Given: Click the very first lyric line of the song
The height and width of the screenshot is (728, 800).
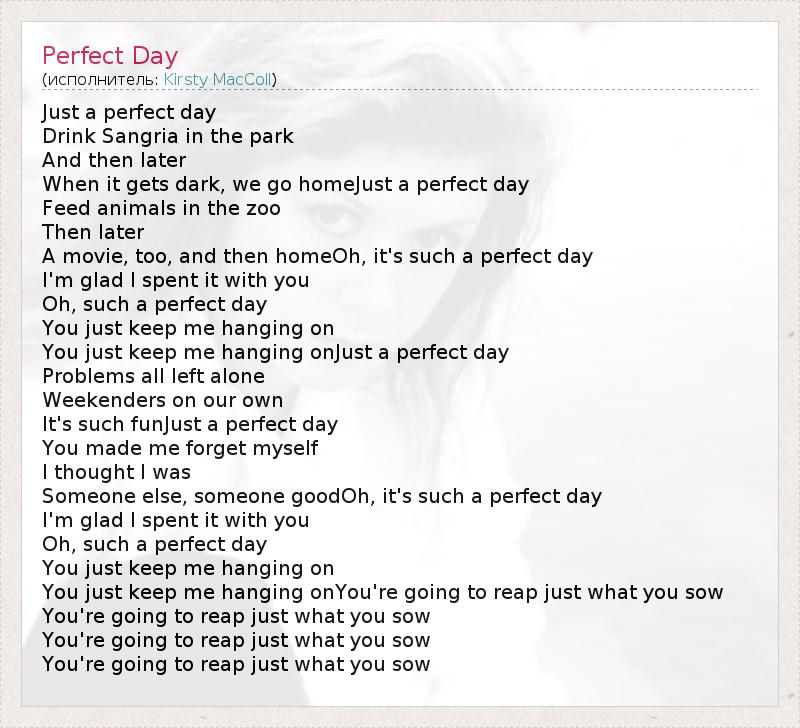Looking at the screenshot, I should [129, 112].
